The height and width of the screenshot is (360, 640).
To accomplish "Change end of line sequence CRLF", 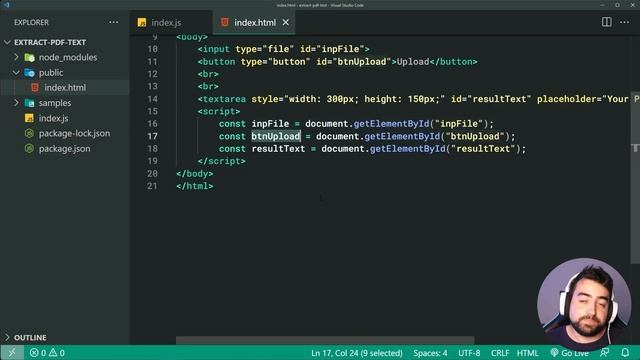I will [x=500, y=353].
